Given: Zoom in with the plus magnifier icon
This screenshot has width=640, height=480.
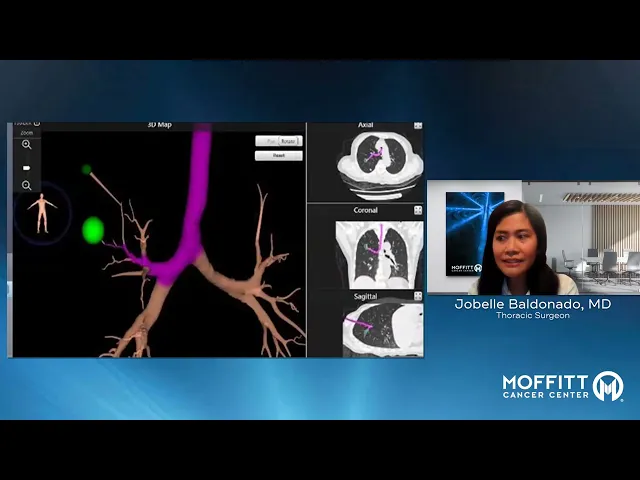Looking at the screenshot, I should coord(27,144).
